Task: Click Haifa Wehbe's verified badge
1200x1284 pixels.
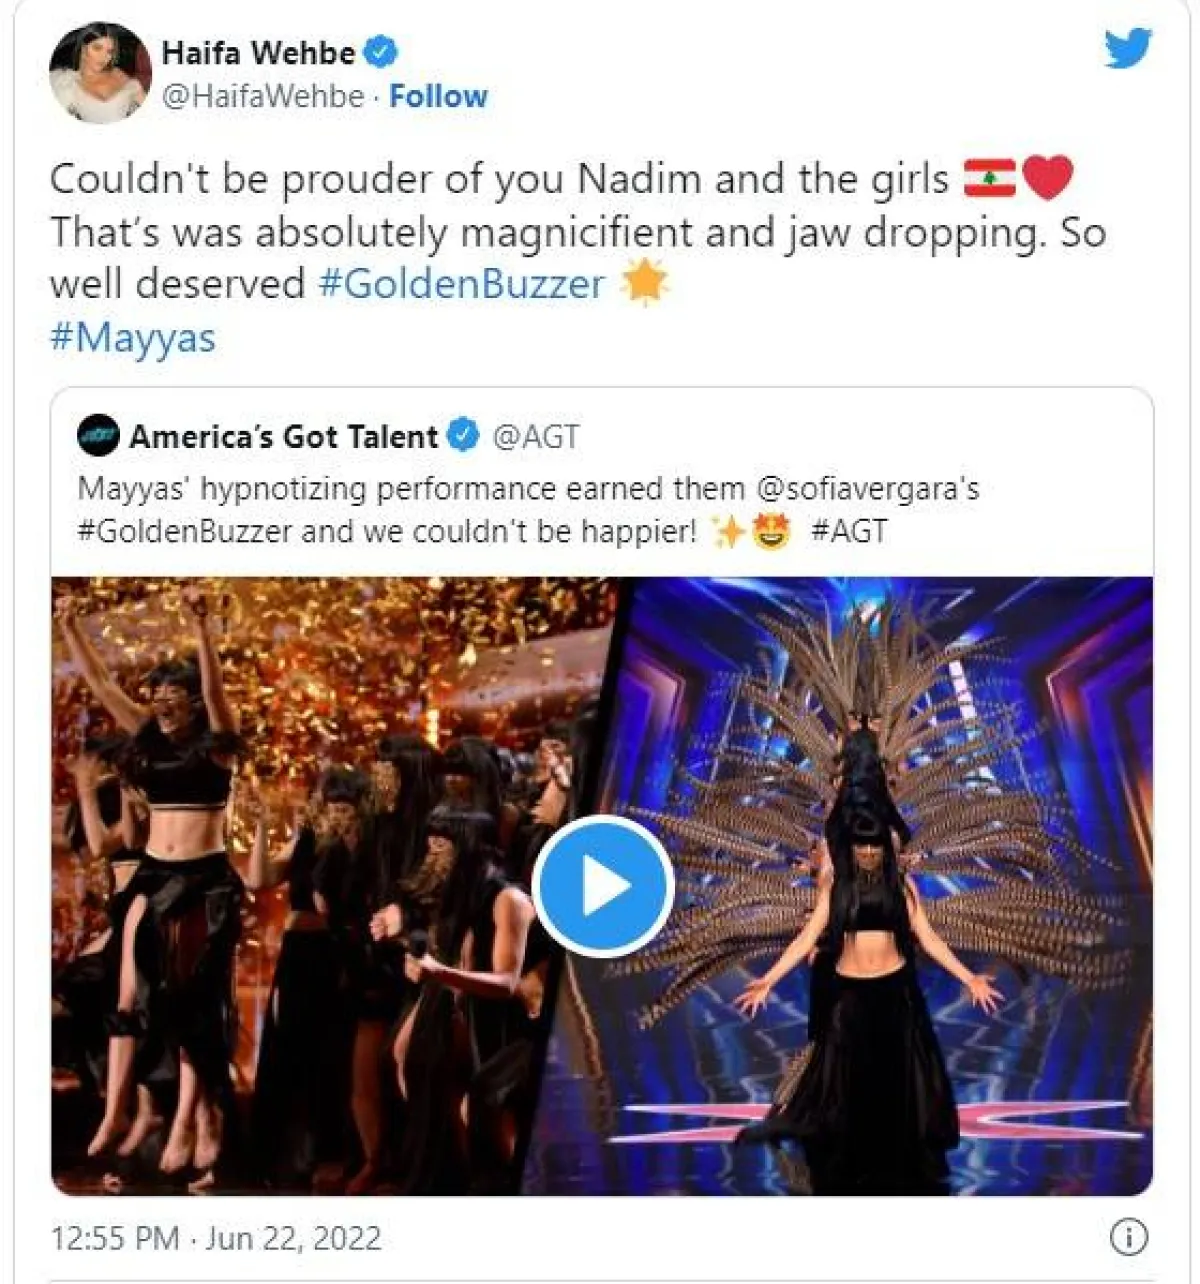Action: click(380, 52)
